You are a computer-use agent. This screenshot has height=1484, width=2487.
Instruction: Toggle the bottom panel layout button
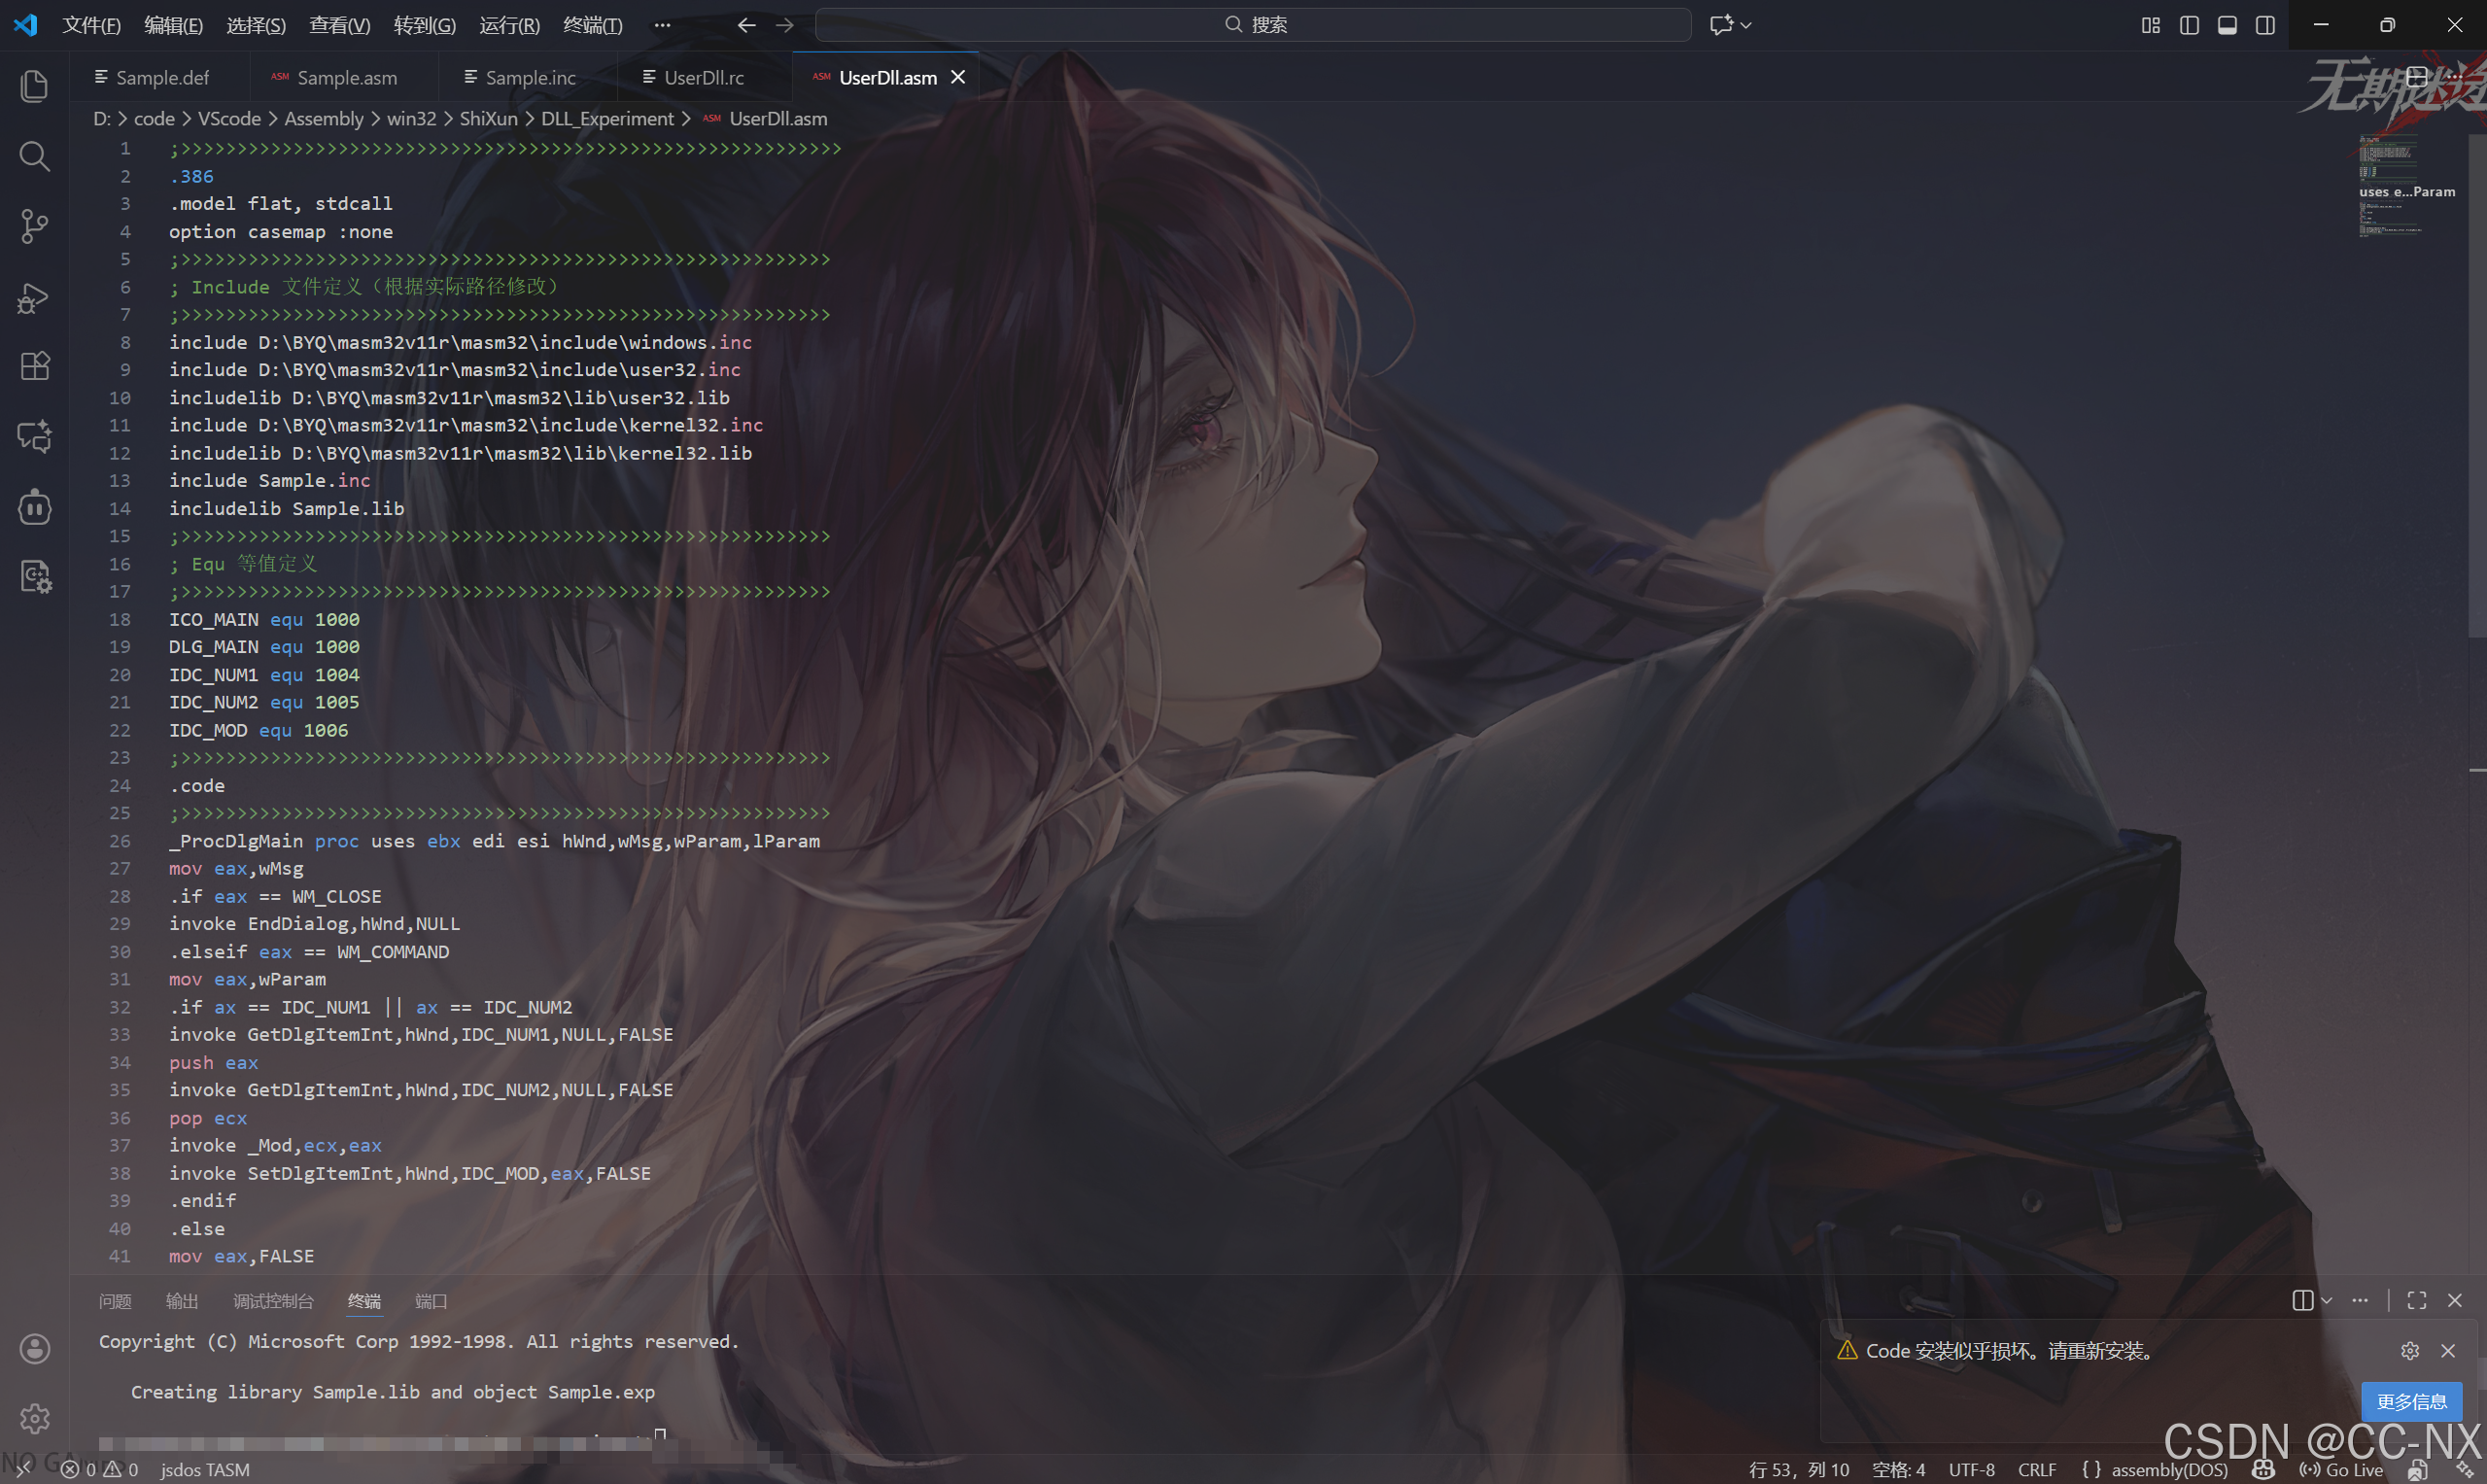[2226, 25]
